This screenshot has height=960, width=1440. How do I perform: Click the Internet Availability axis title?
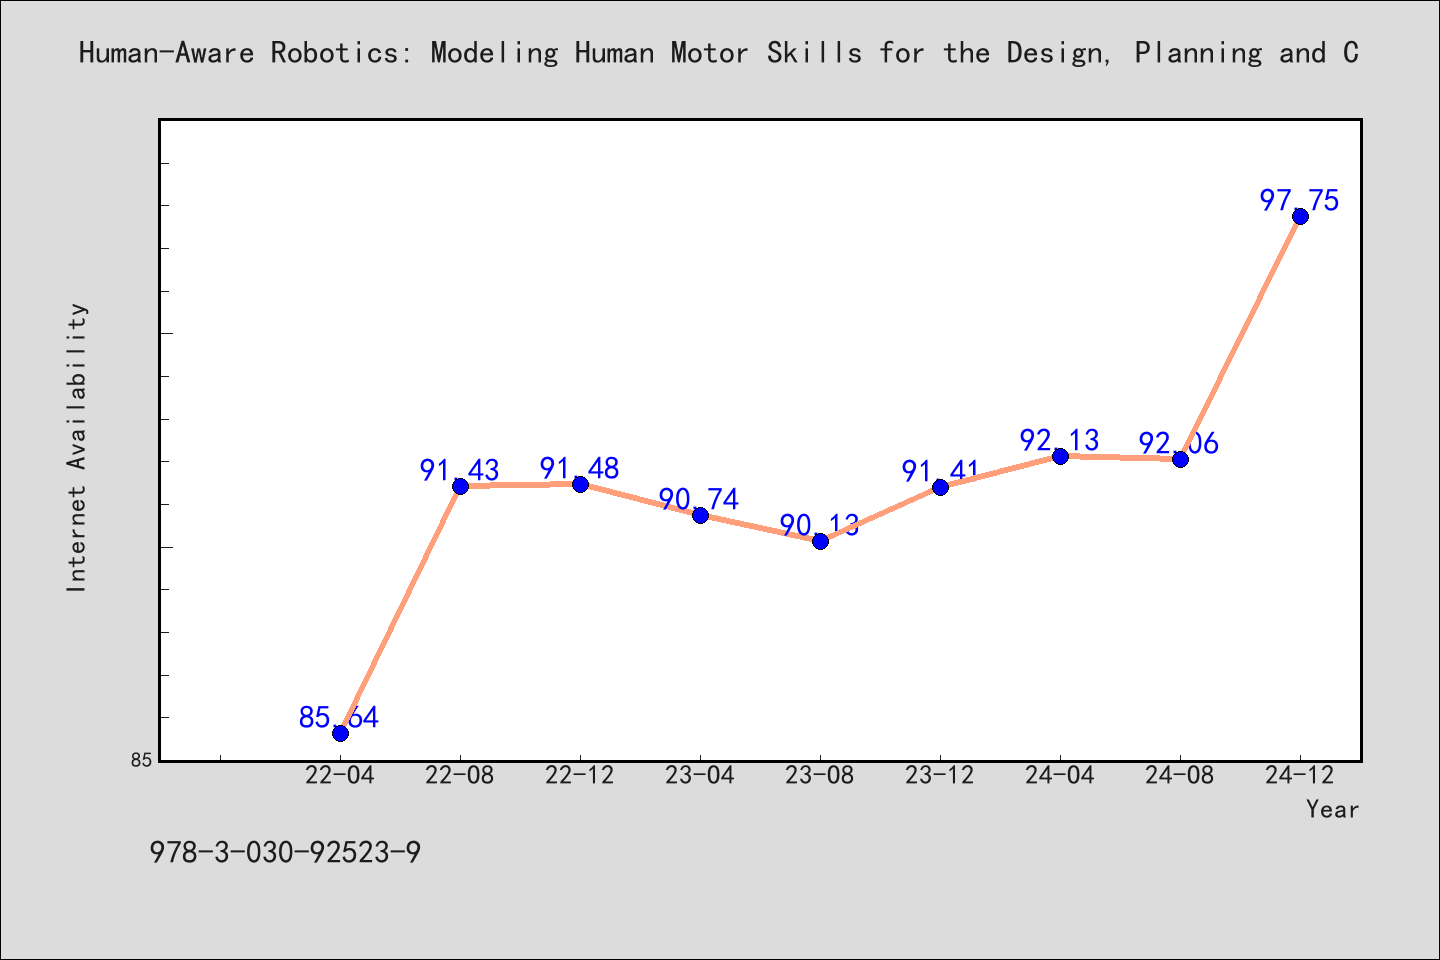tap(77, 447)
